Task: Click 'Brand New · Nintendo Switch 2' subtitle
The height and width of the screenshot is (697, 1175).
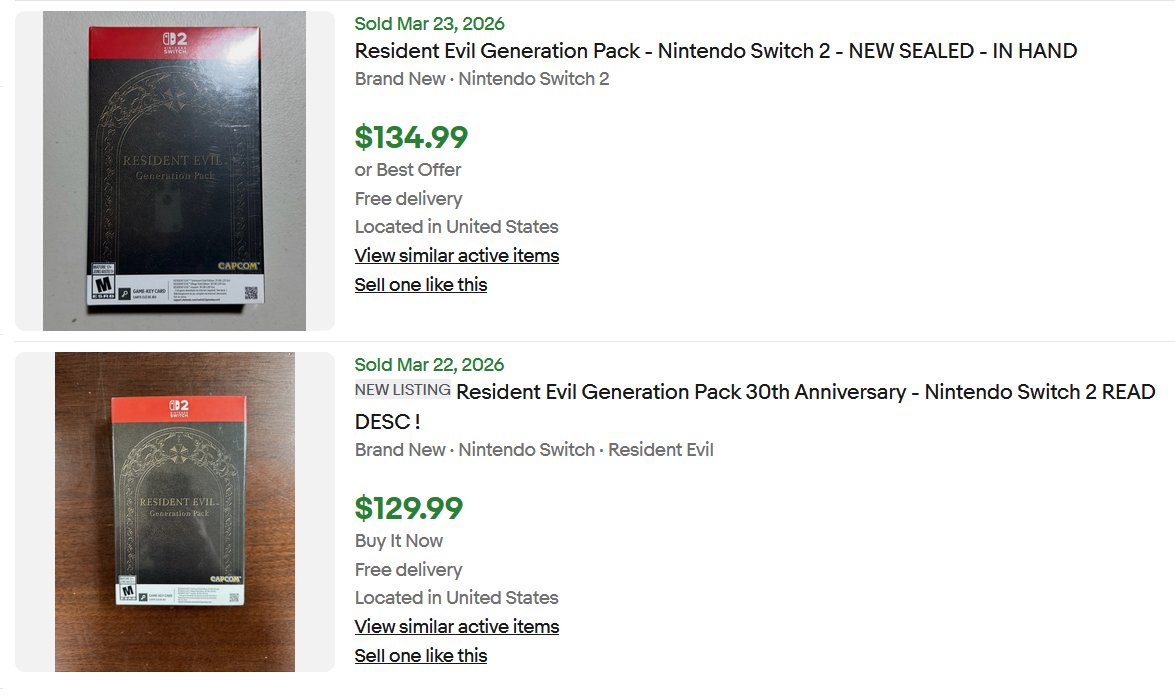Action: pyautogui.click(x=481, y=79)
